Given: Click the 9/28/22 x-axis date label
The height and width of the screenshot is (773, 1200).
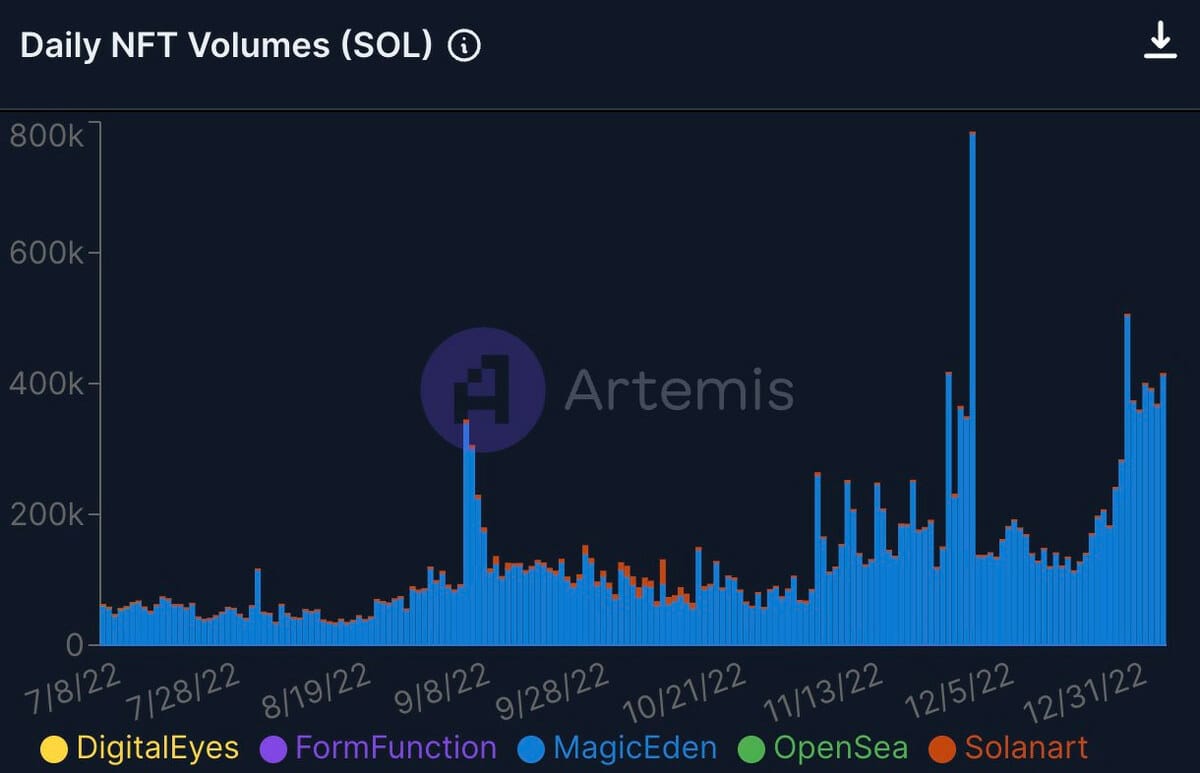Looking at the screenshot, I should [x=553, y=692].
